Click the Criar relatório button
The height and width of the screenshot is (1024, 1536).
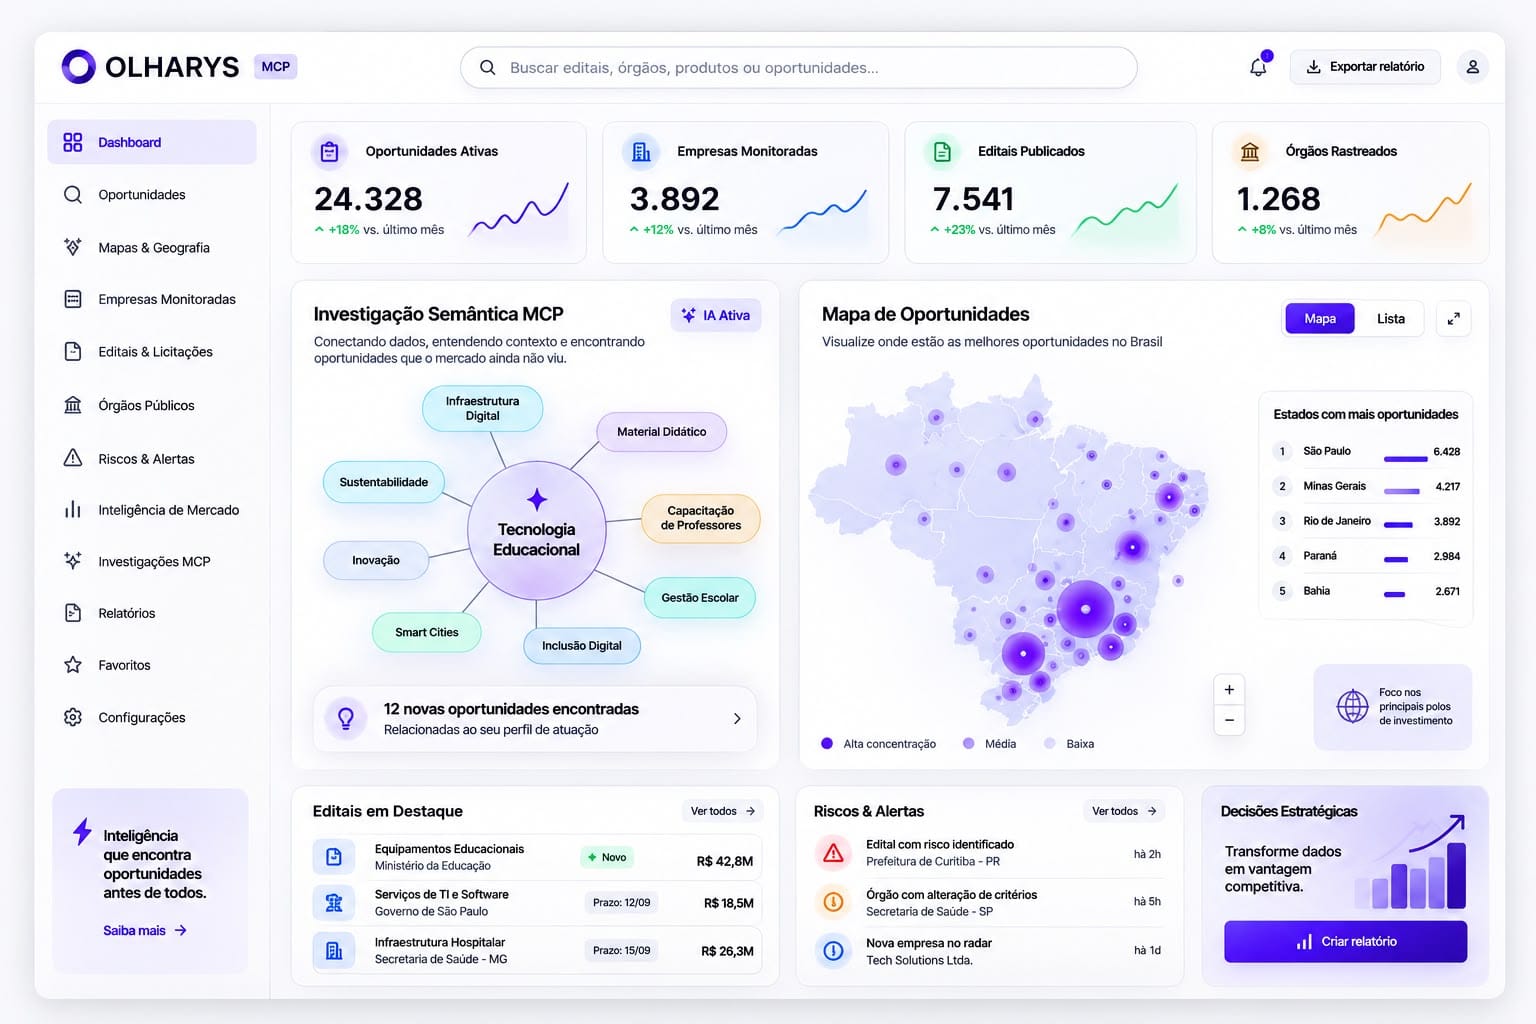pyautogui.click(x=1345, y=942)
